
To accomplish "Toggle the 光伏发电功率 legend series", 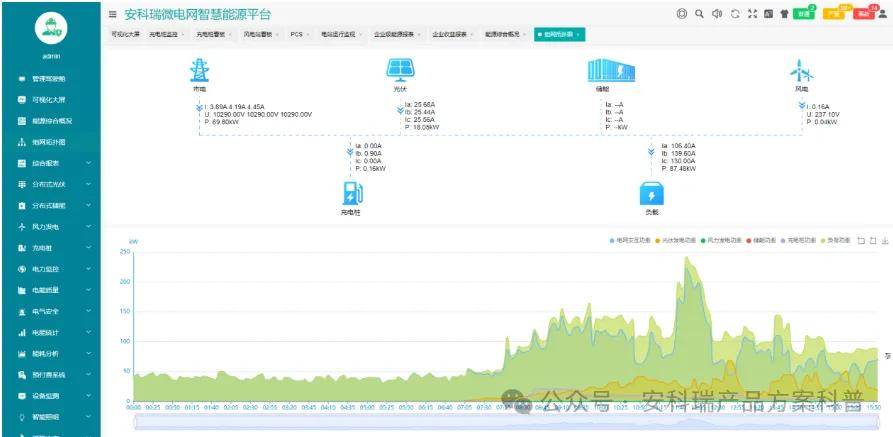I will [x=678, y=241].
